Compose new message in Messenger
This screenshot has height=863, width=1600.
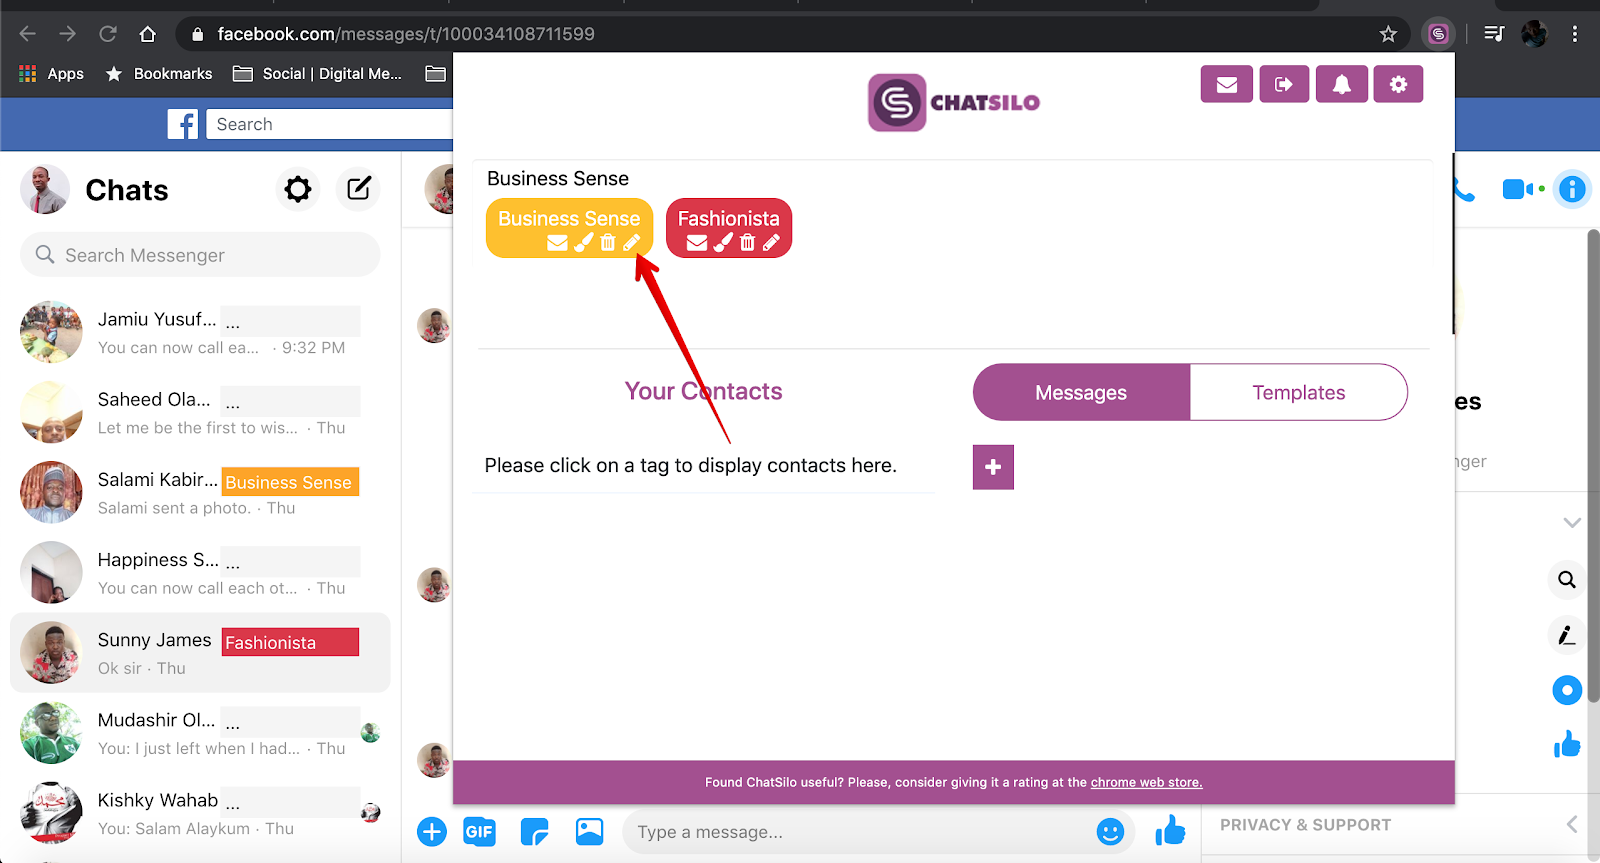[x=359, y=189]
